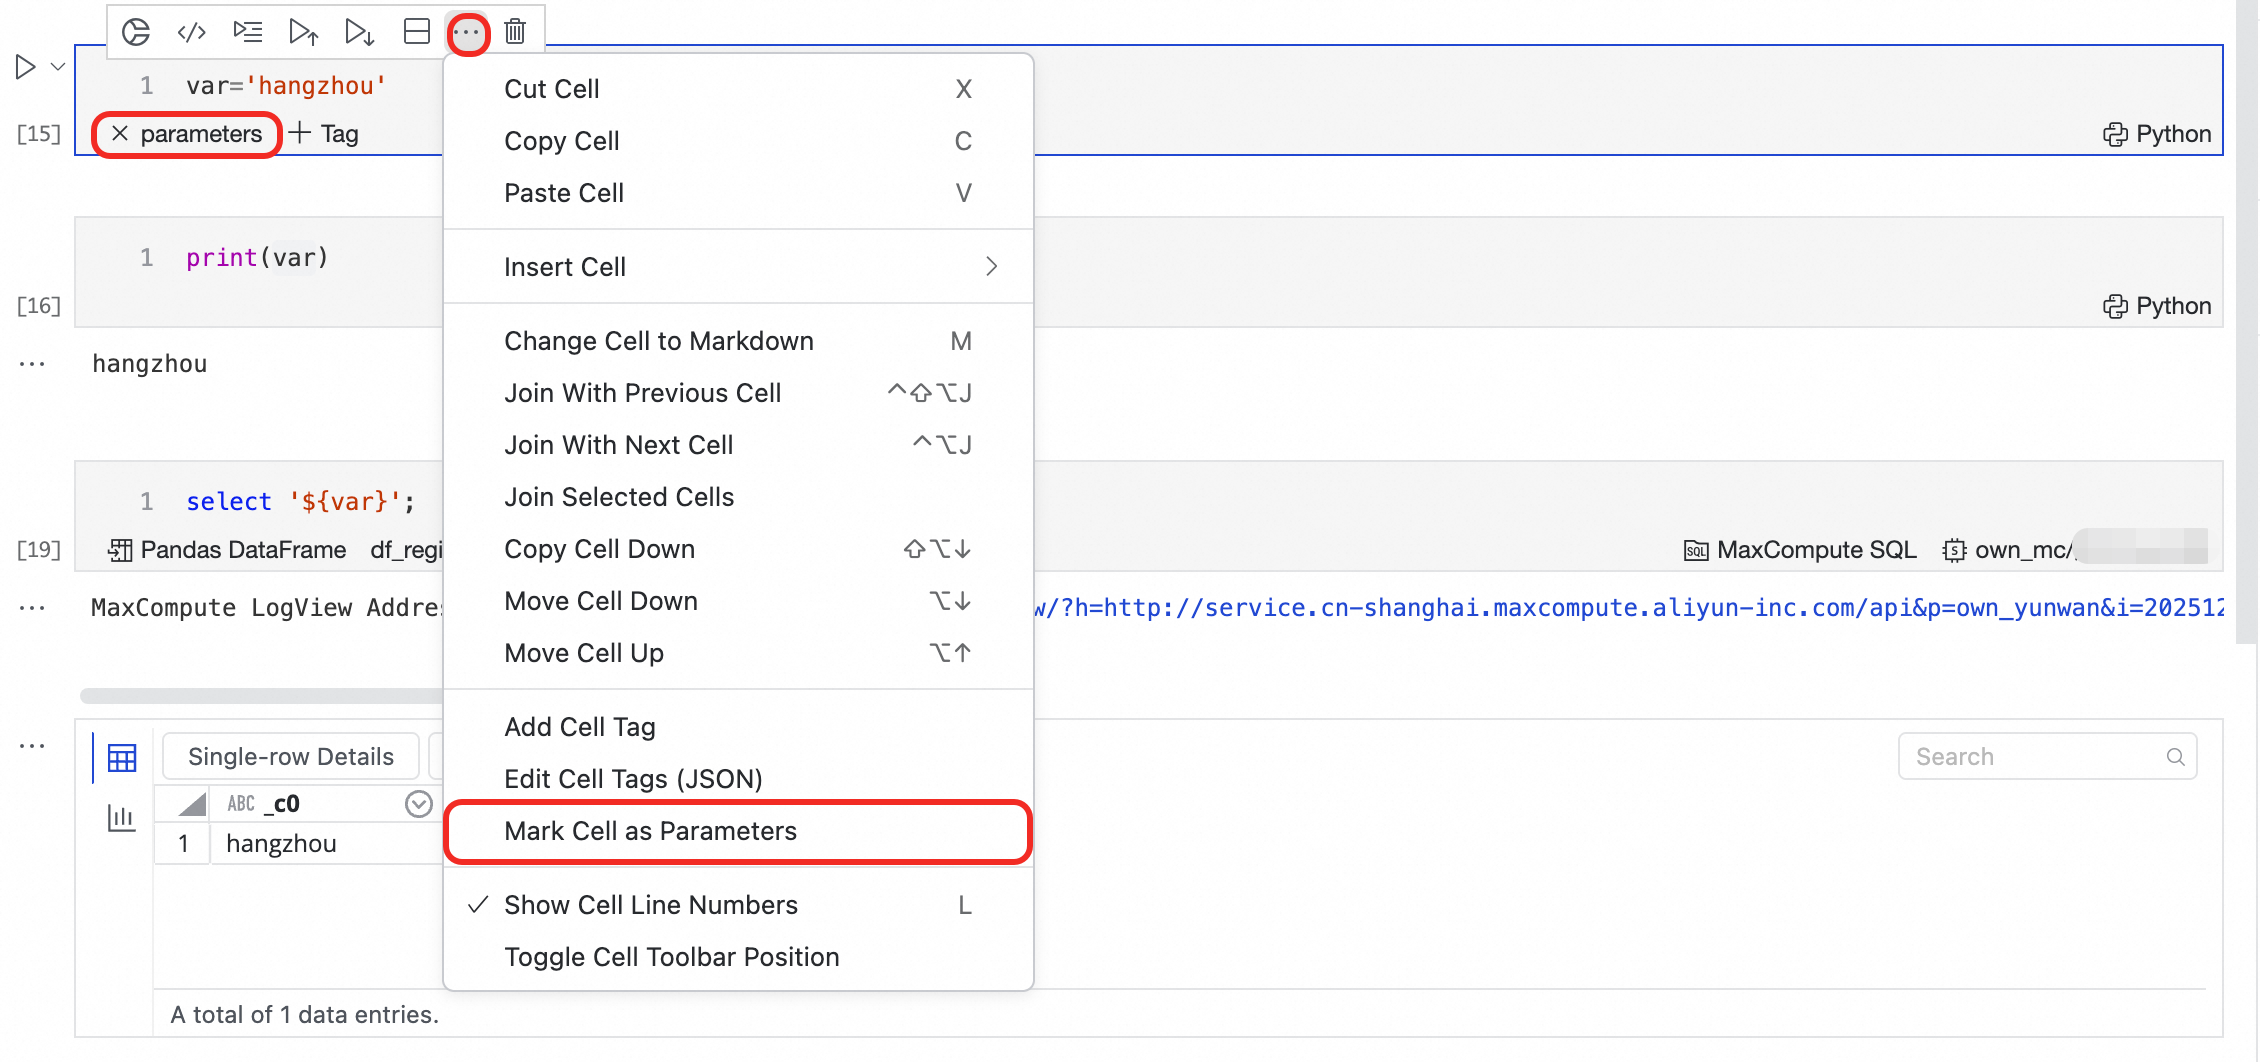
Task: Click the delete cell trash icon
Action: coord(515,32)
